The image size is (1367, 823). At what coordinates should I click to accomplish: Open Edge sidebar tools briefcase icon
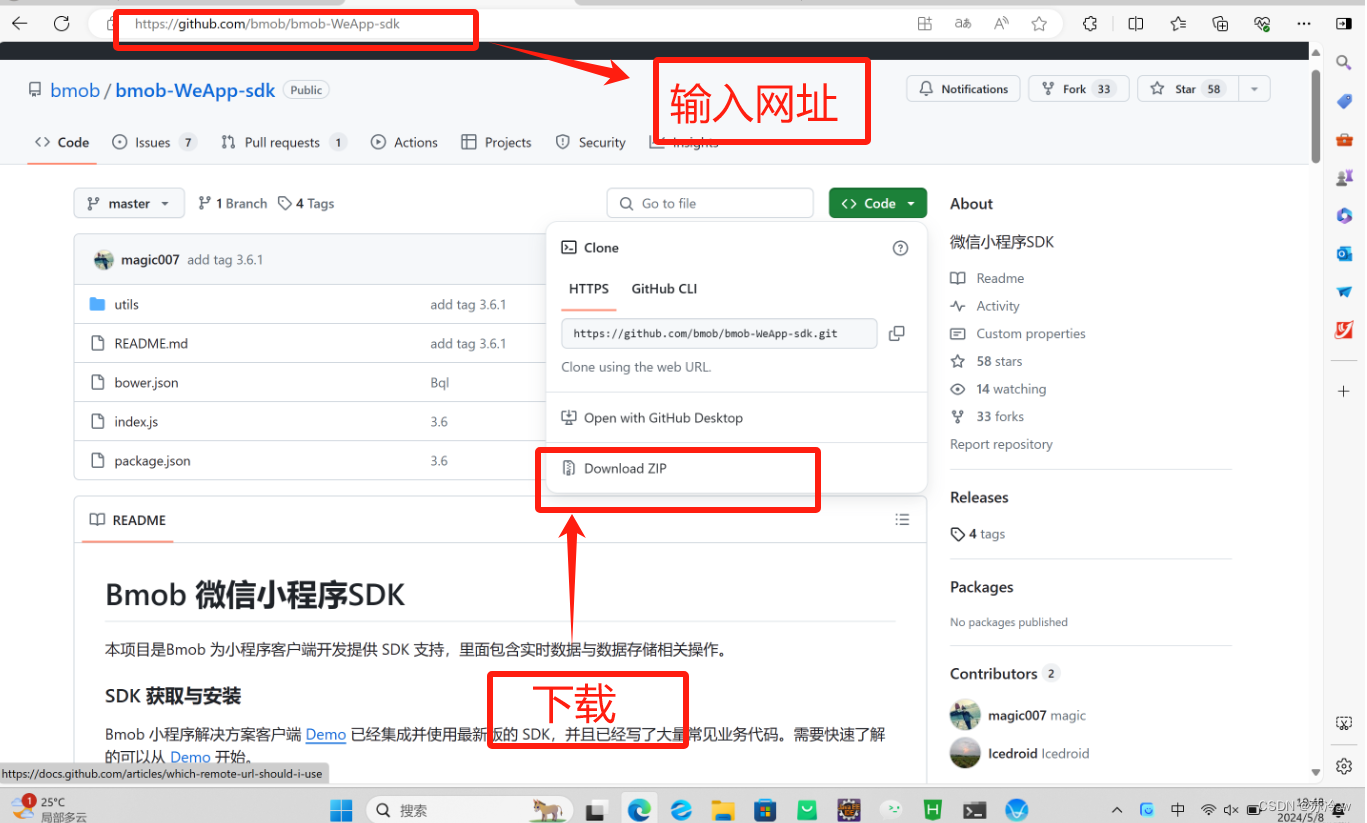point(1345,139)
